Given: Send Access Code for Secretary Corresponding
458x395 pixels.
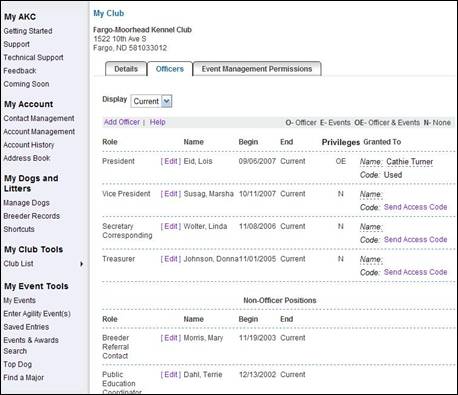Looking at the screenshot, I should [415, 240].
